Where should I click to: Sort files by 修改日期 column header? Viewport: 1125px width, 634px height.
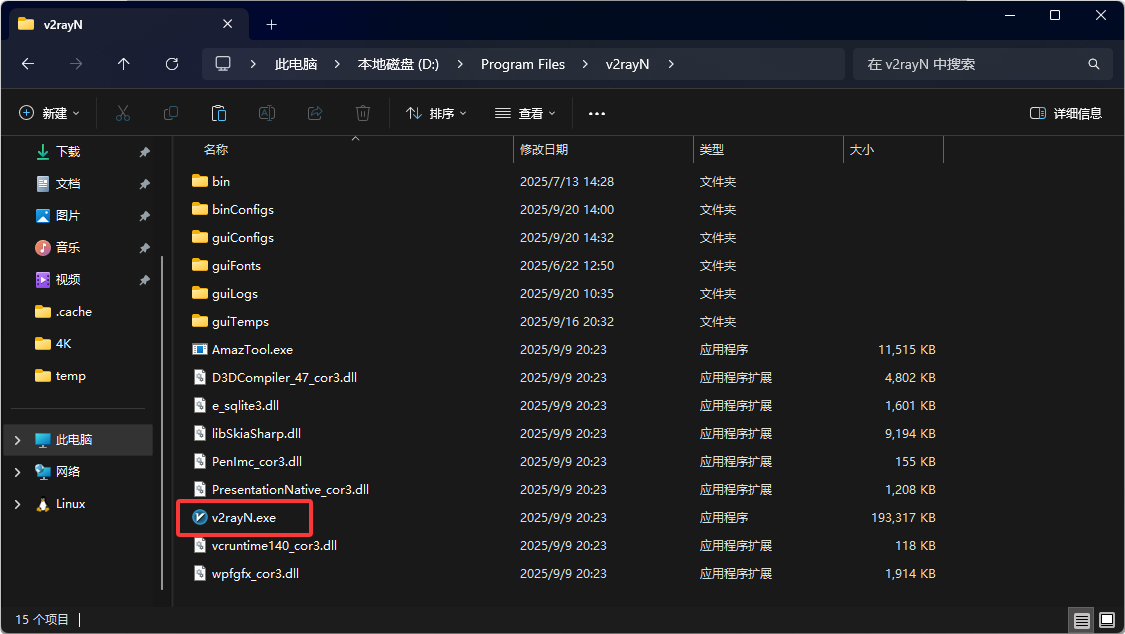point(544,150)
